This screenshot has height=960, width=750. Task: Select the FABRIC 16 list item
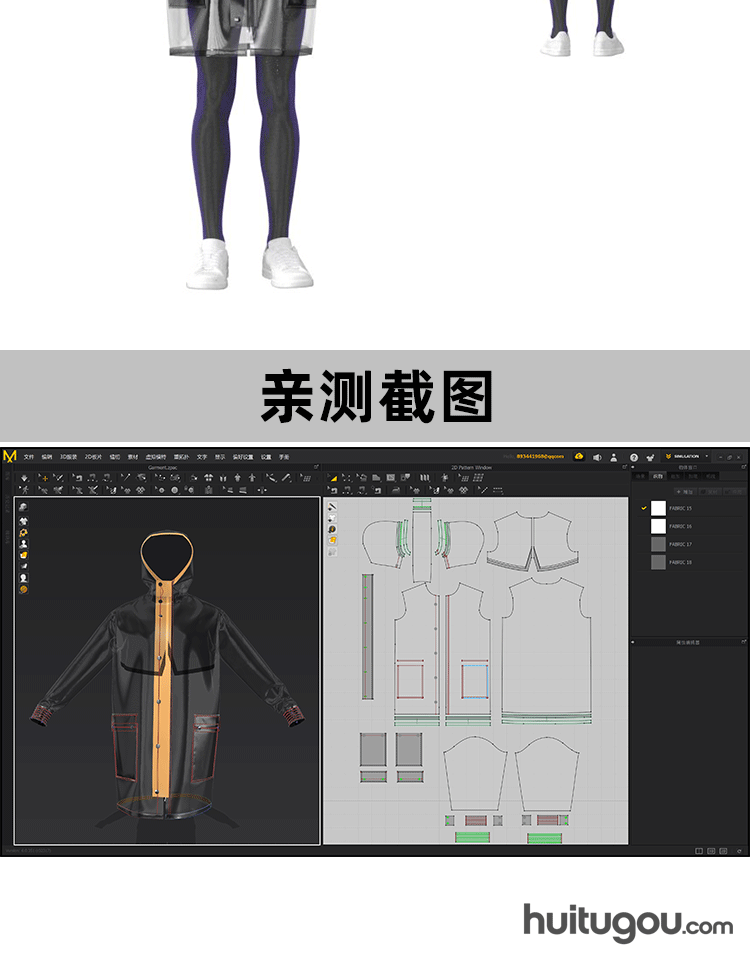click(681, 526)
